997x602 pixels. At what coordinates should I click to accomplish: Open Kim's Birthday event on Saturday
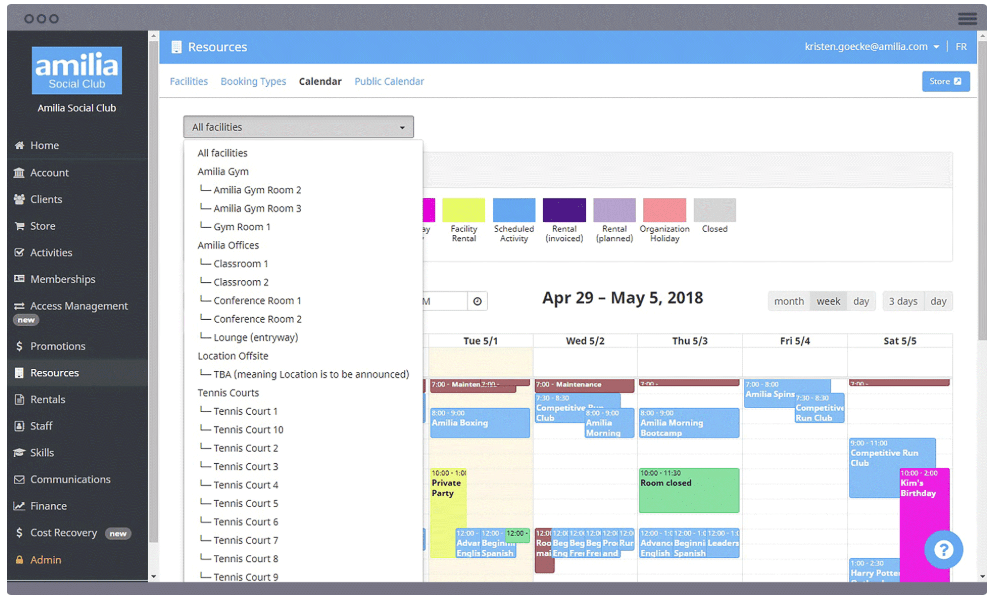pos(925,524)
